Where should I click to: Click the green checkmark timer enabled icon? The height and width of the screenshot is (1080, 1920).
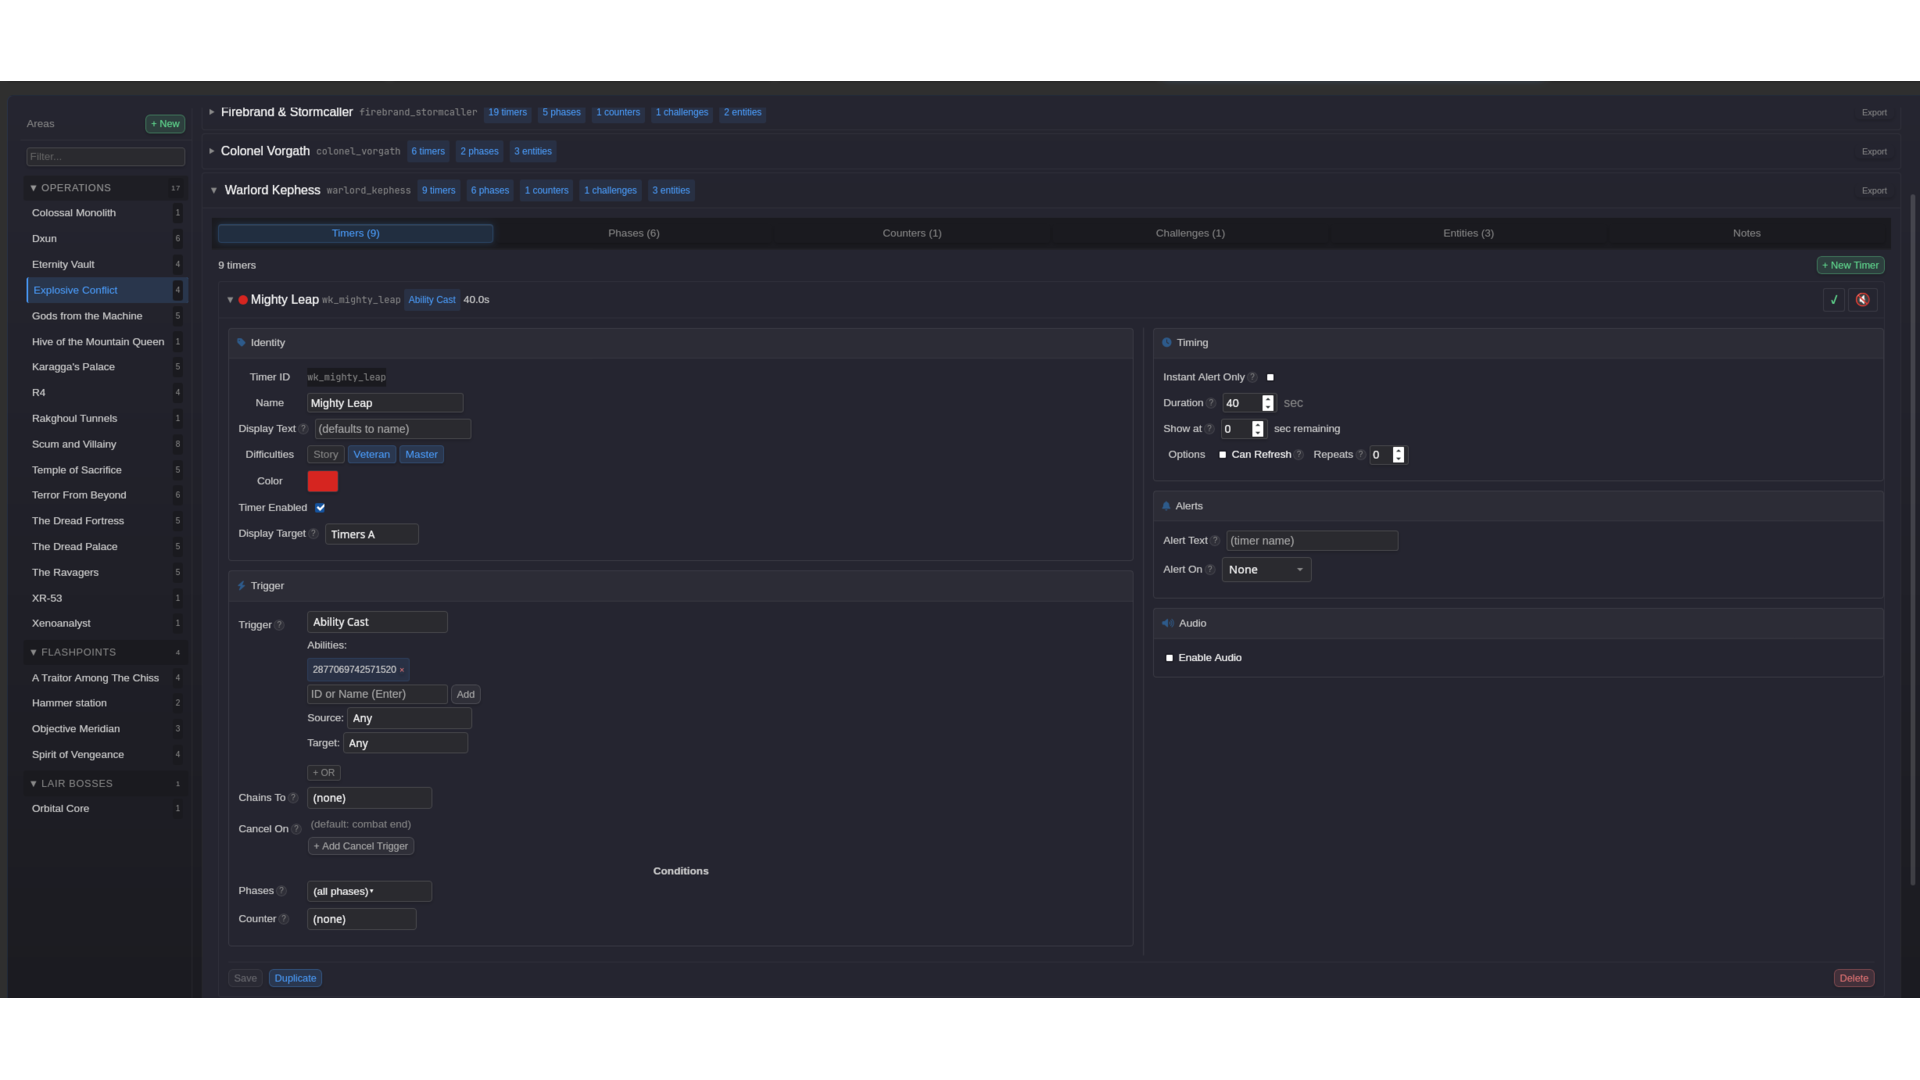(1834, 299)
